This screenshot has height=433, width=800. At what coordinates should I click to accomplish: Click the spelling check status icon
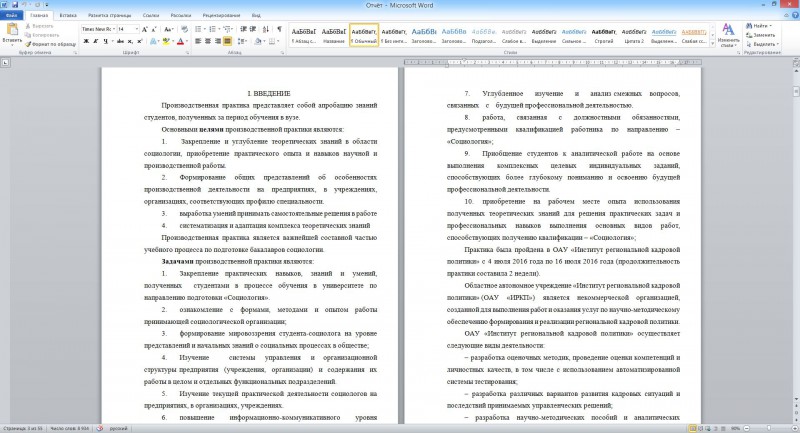tap(100, 428)
